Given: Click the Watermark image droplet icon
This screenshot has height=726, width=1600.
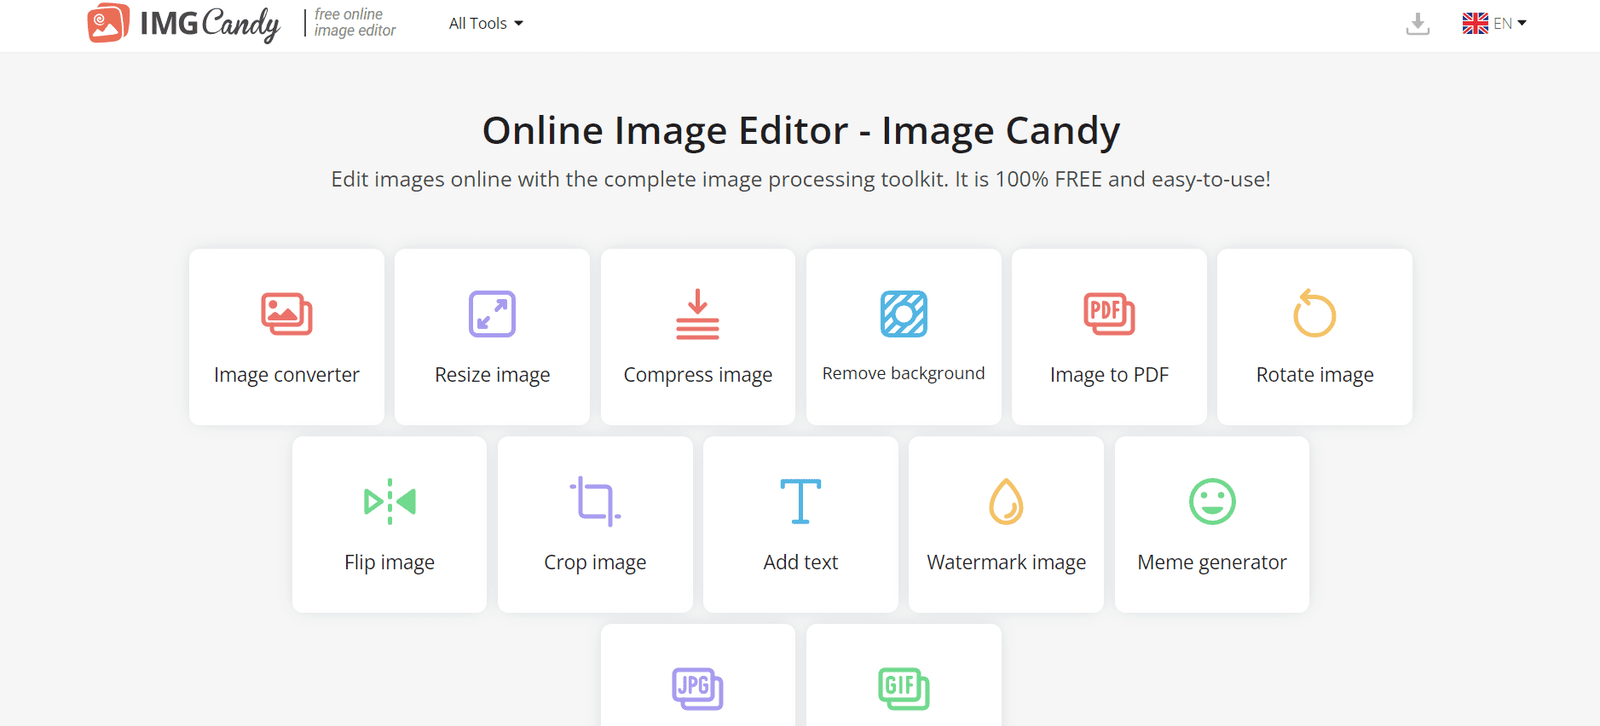Looking at the screenshot, I should tap(1006, 501).
